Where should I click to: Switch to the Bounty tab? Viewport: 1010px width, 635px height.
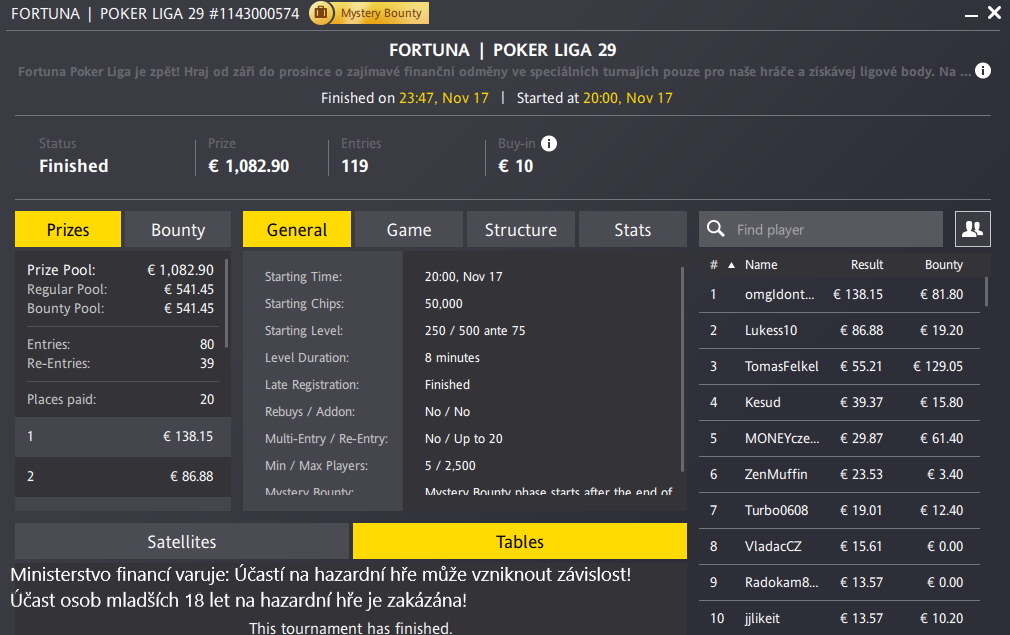tap(178, 229)
